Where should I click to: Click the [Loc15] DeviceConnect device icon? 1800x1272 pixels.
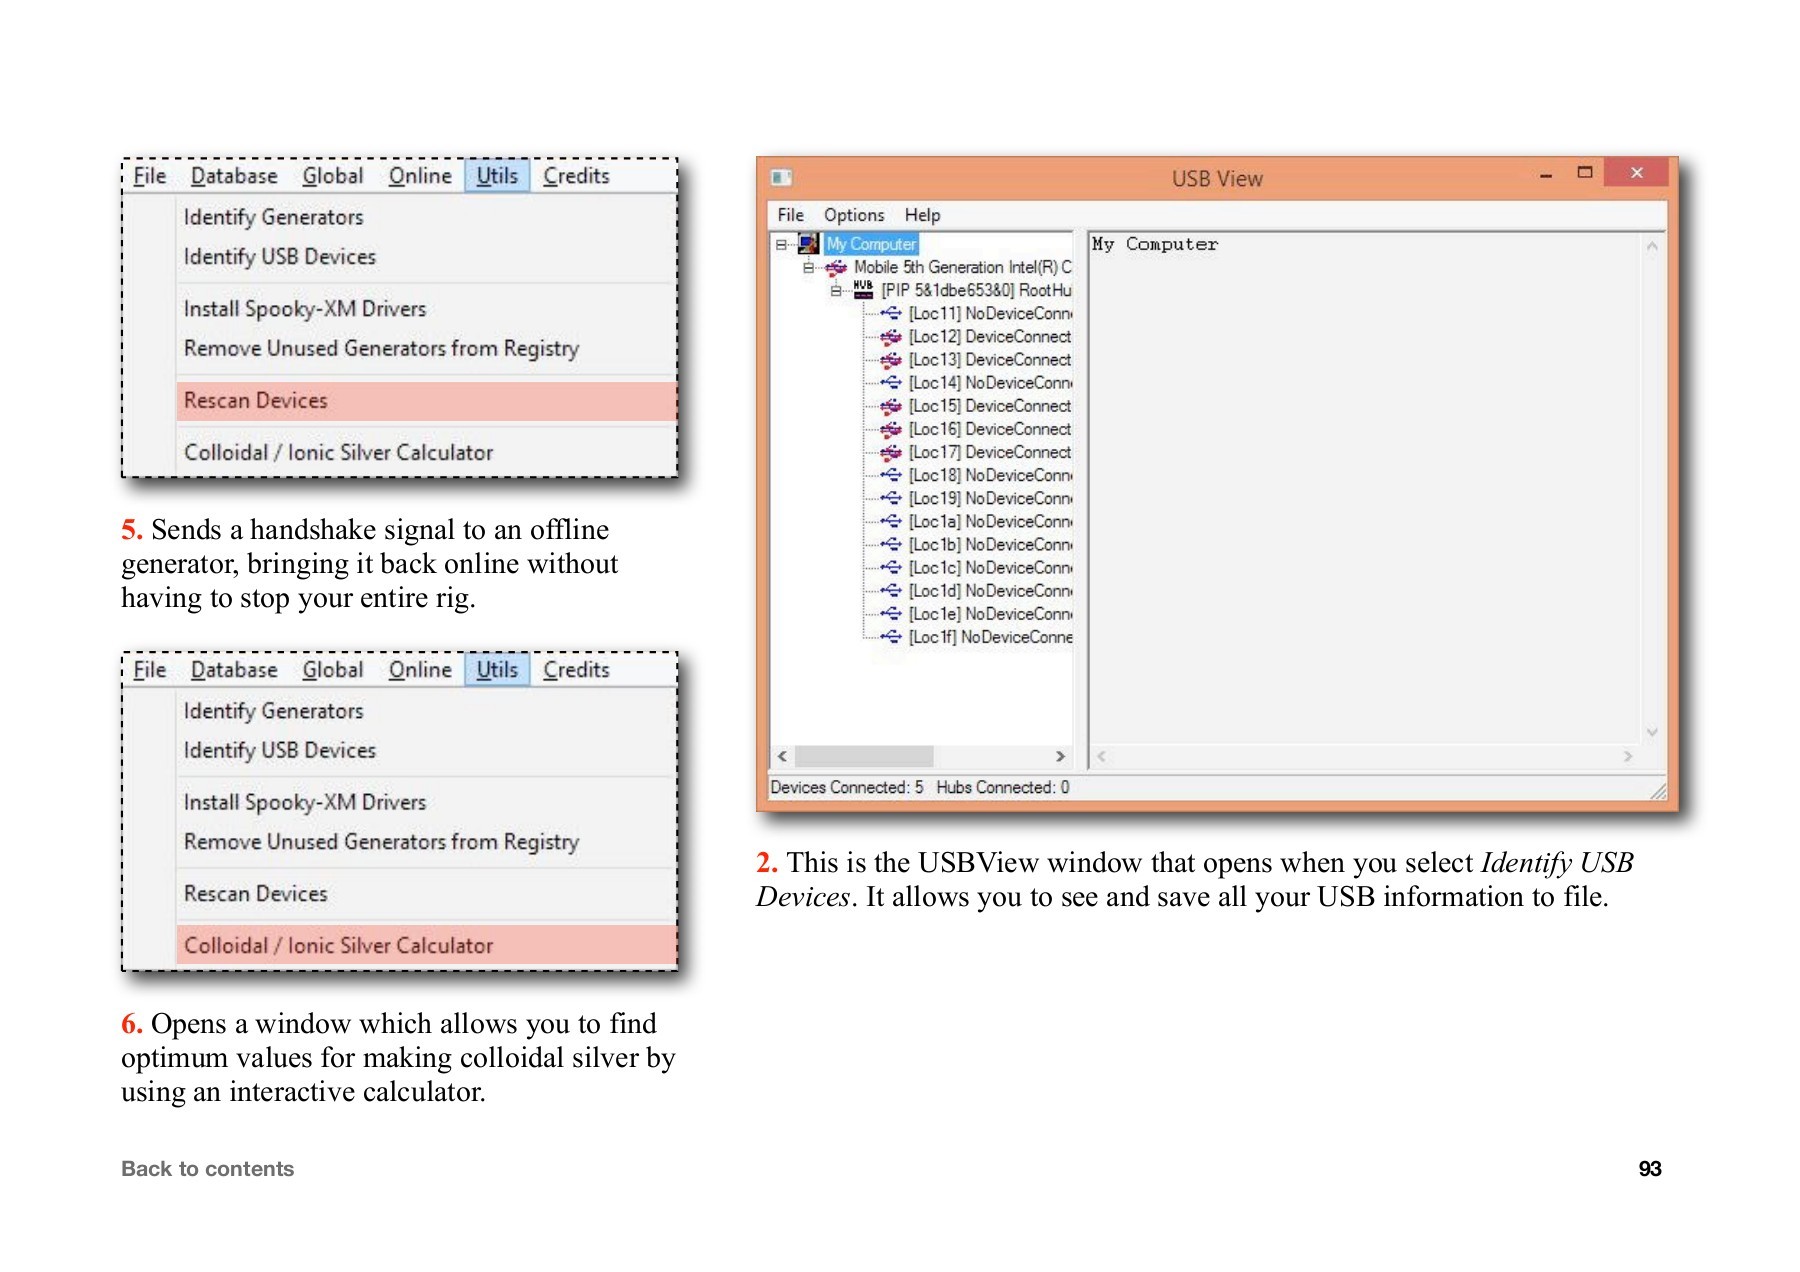[890, 405]
